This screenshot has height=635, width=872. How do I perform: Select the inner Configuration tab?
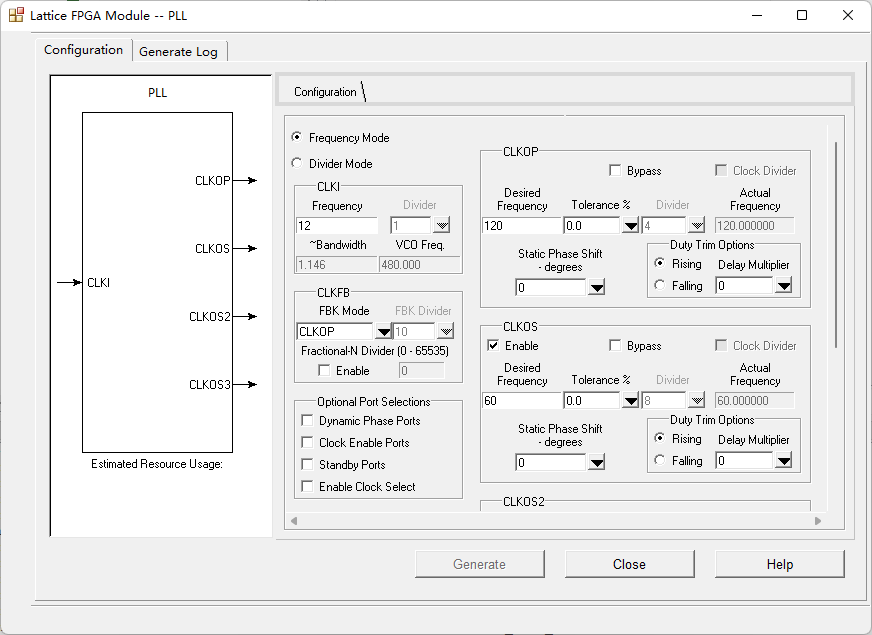(x=325, y=92)
